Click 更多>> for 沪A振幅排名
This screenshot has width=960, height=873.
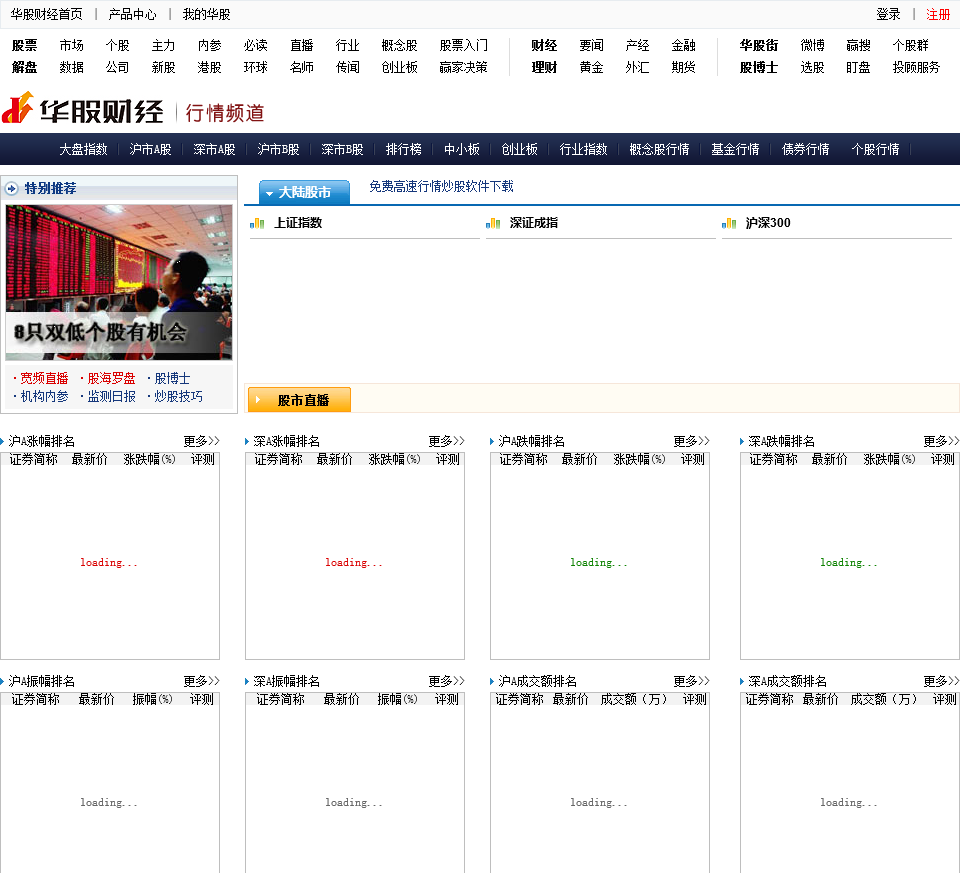[x=201, y=681]
